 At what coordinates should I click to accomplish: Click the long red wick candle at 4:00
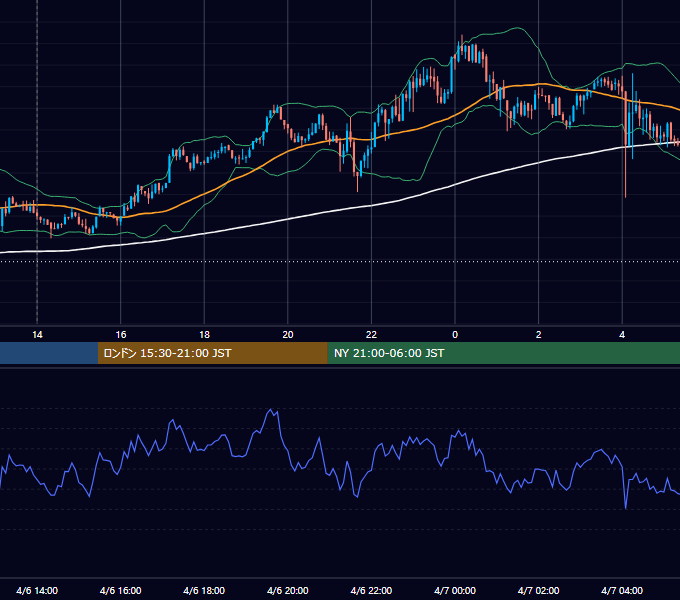pos(625,143)
